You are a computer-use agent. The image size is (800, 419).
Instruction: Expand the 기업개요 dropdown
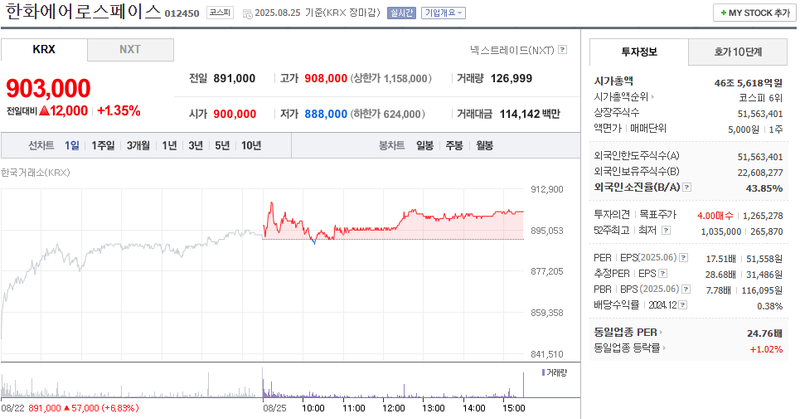click(443, 13)
